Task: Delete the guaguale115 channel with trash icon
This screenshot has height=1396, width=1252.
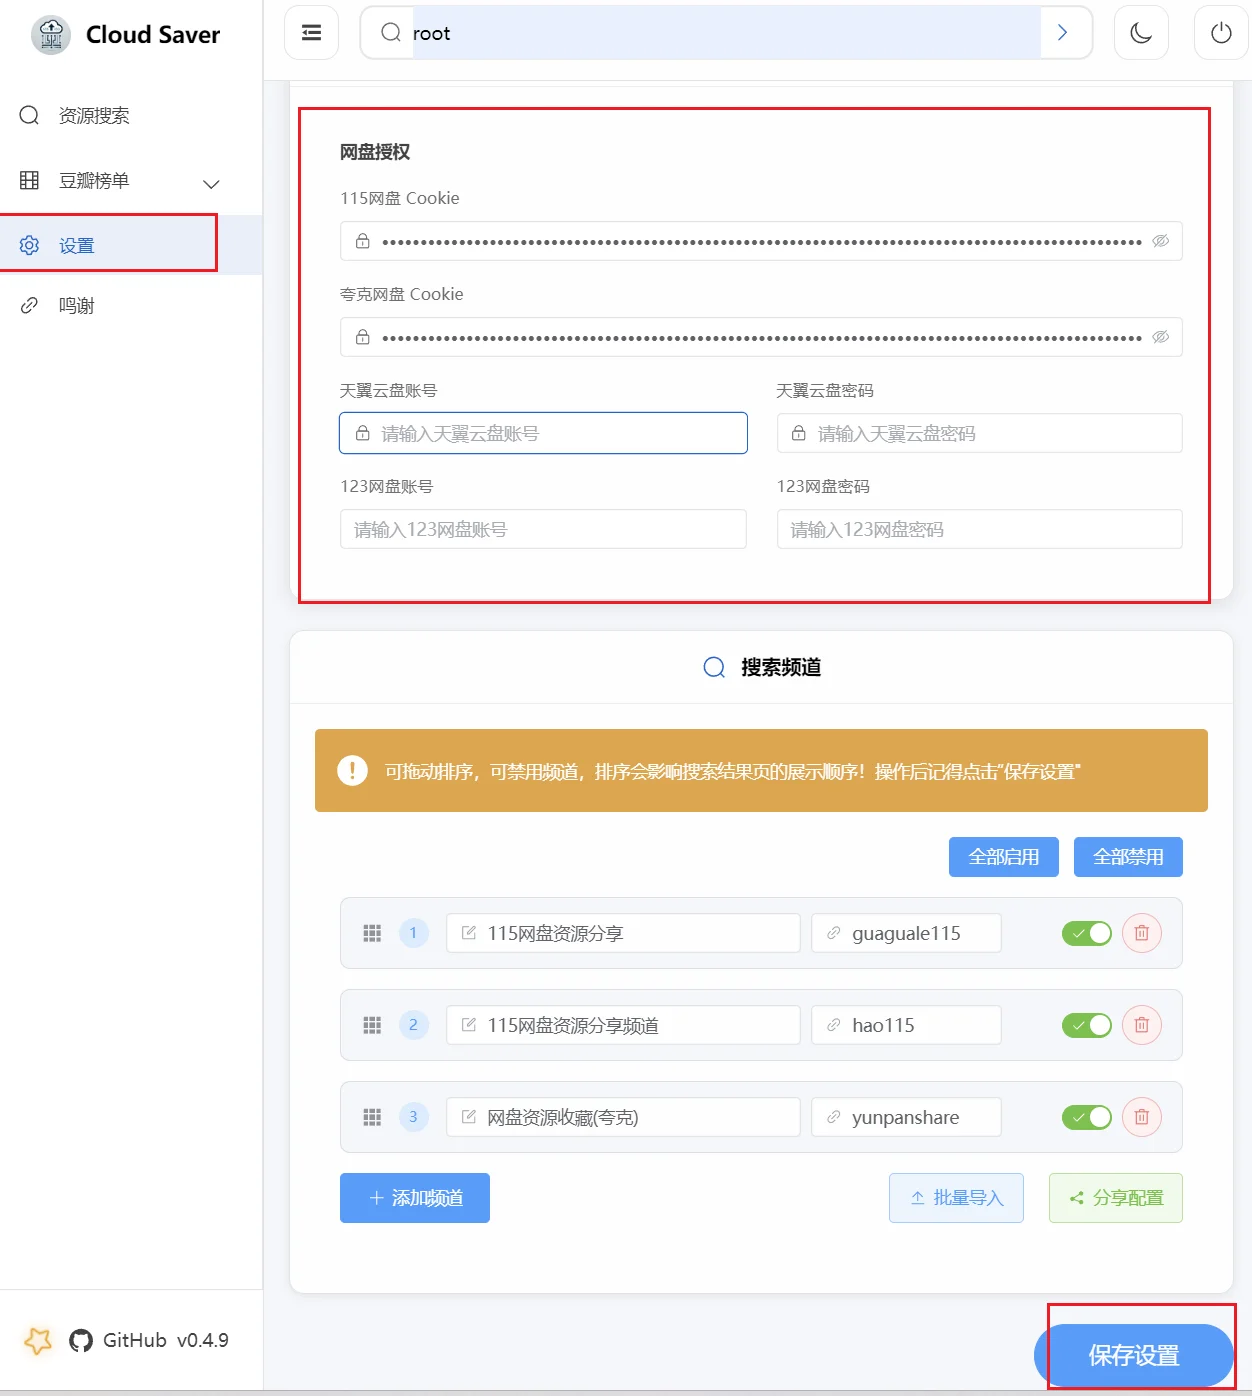Action: pyautogui.click(x=1142, y=933)
